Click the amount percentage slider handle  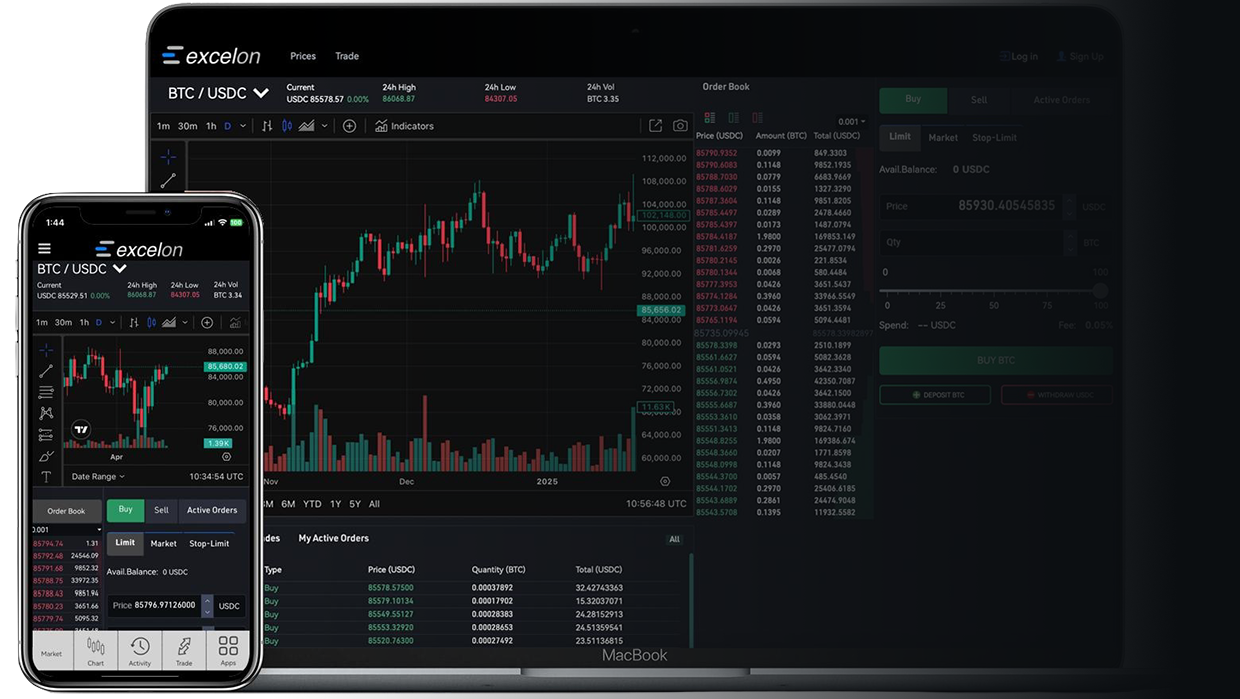click(x=1100, y=291)
